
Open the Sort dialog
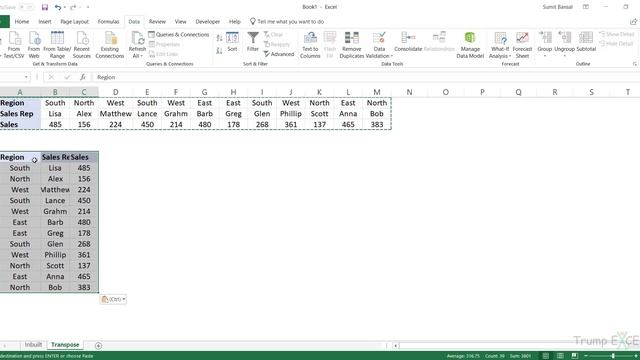[232, 42]
